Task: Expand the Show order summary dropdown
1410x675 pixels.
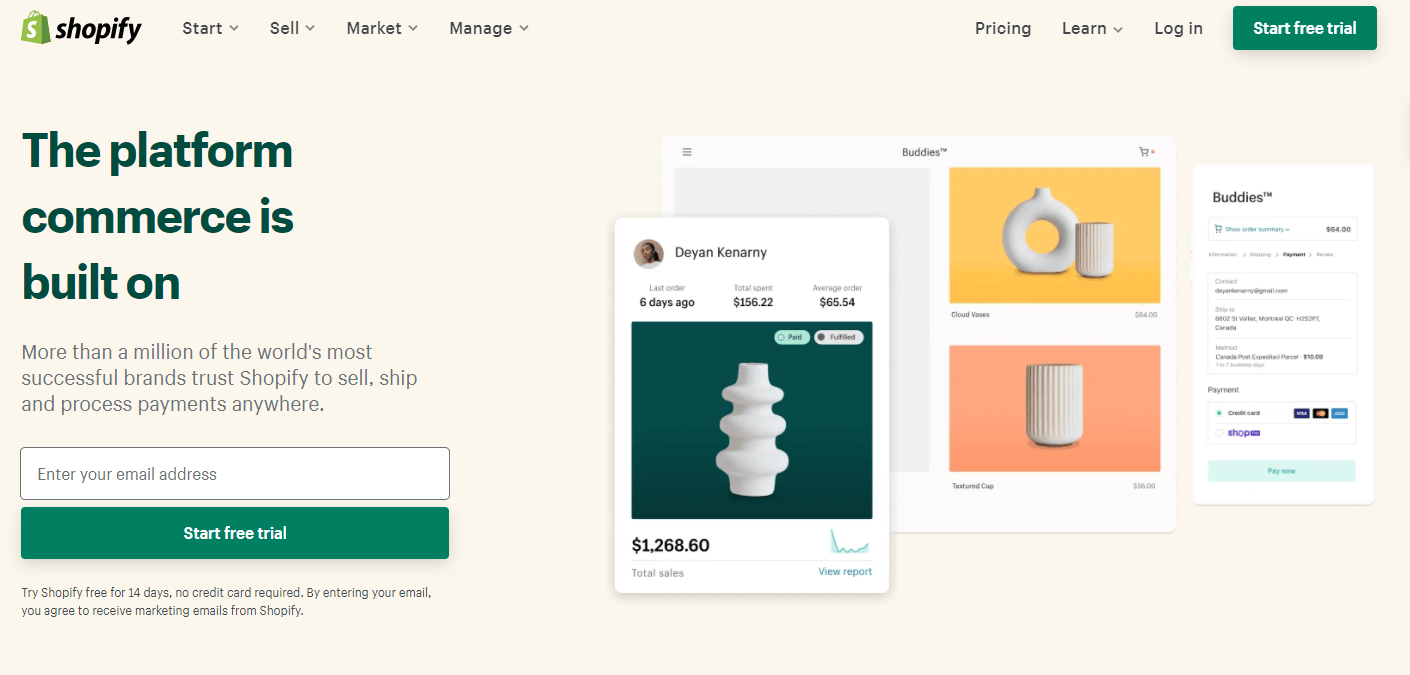Action: pyautogui.click(x=1257, y=228)
